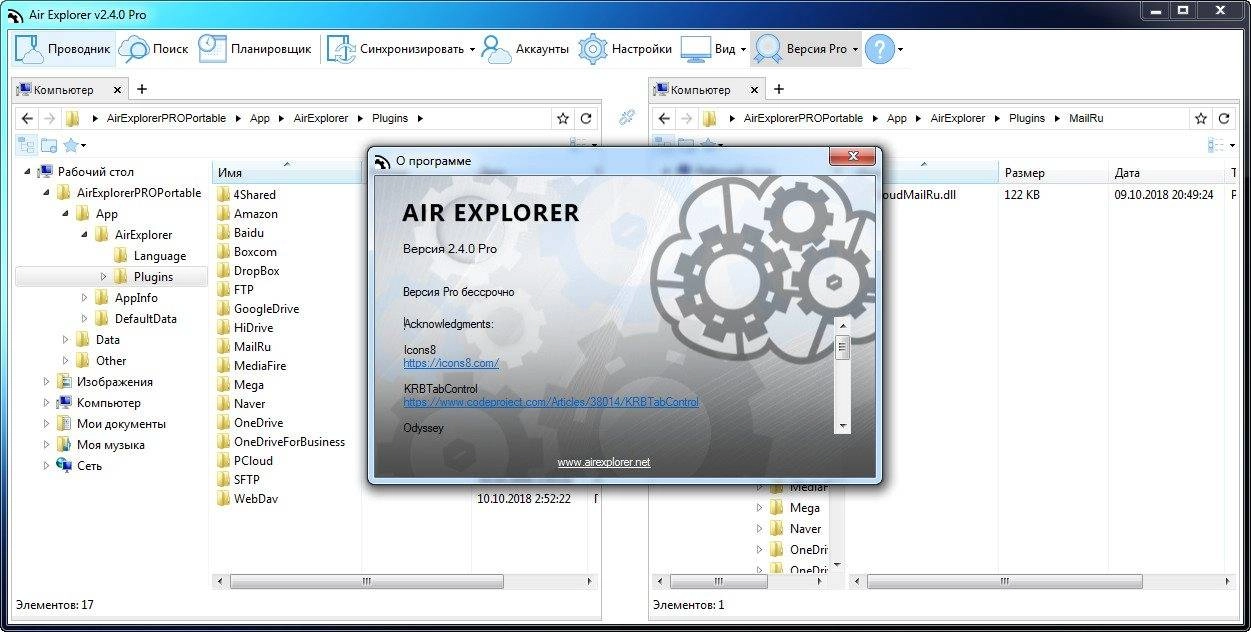Open the Вид view menu
Image resolution: width=1251 pixels, height=632 pixels.
(x=708, y=48)
